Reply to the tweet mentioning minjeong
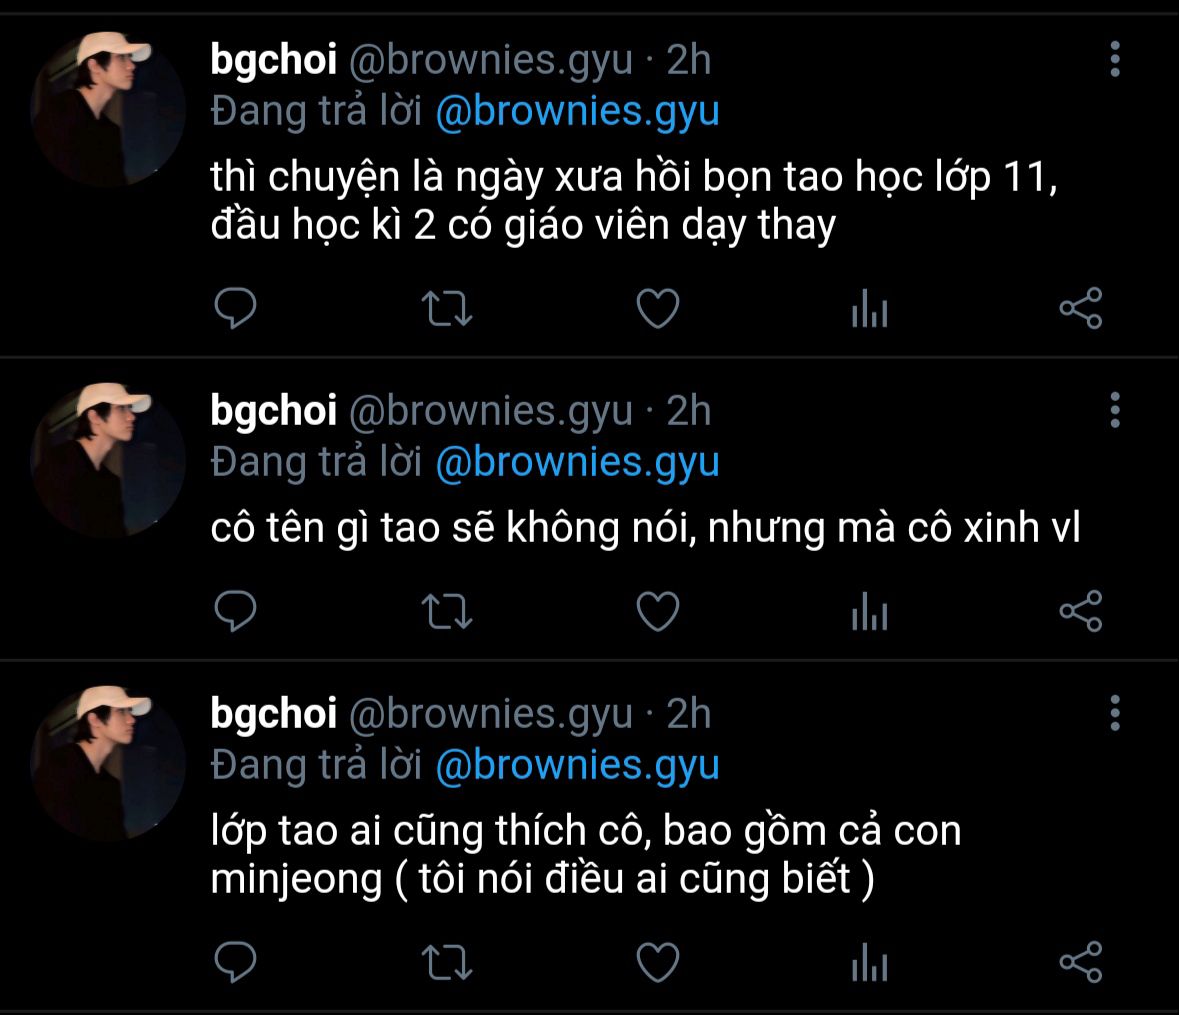The width and height of the screenshot is (1179, 1015). point(235,962)
